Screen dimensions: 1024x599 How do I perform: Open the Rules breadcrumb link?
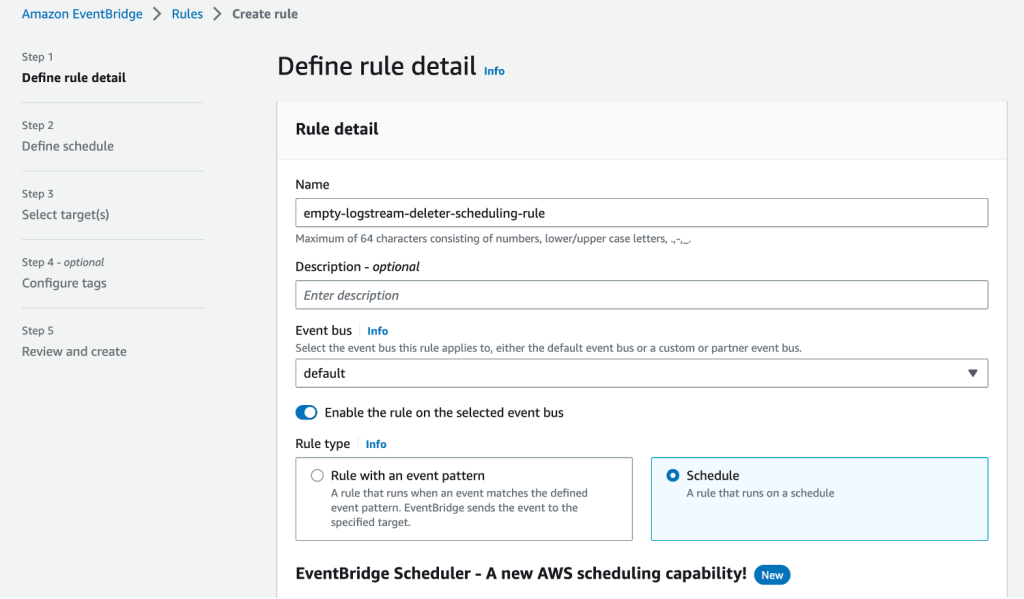187,14
